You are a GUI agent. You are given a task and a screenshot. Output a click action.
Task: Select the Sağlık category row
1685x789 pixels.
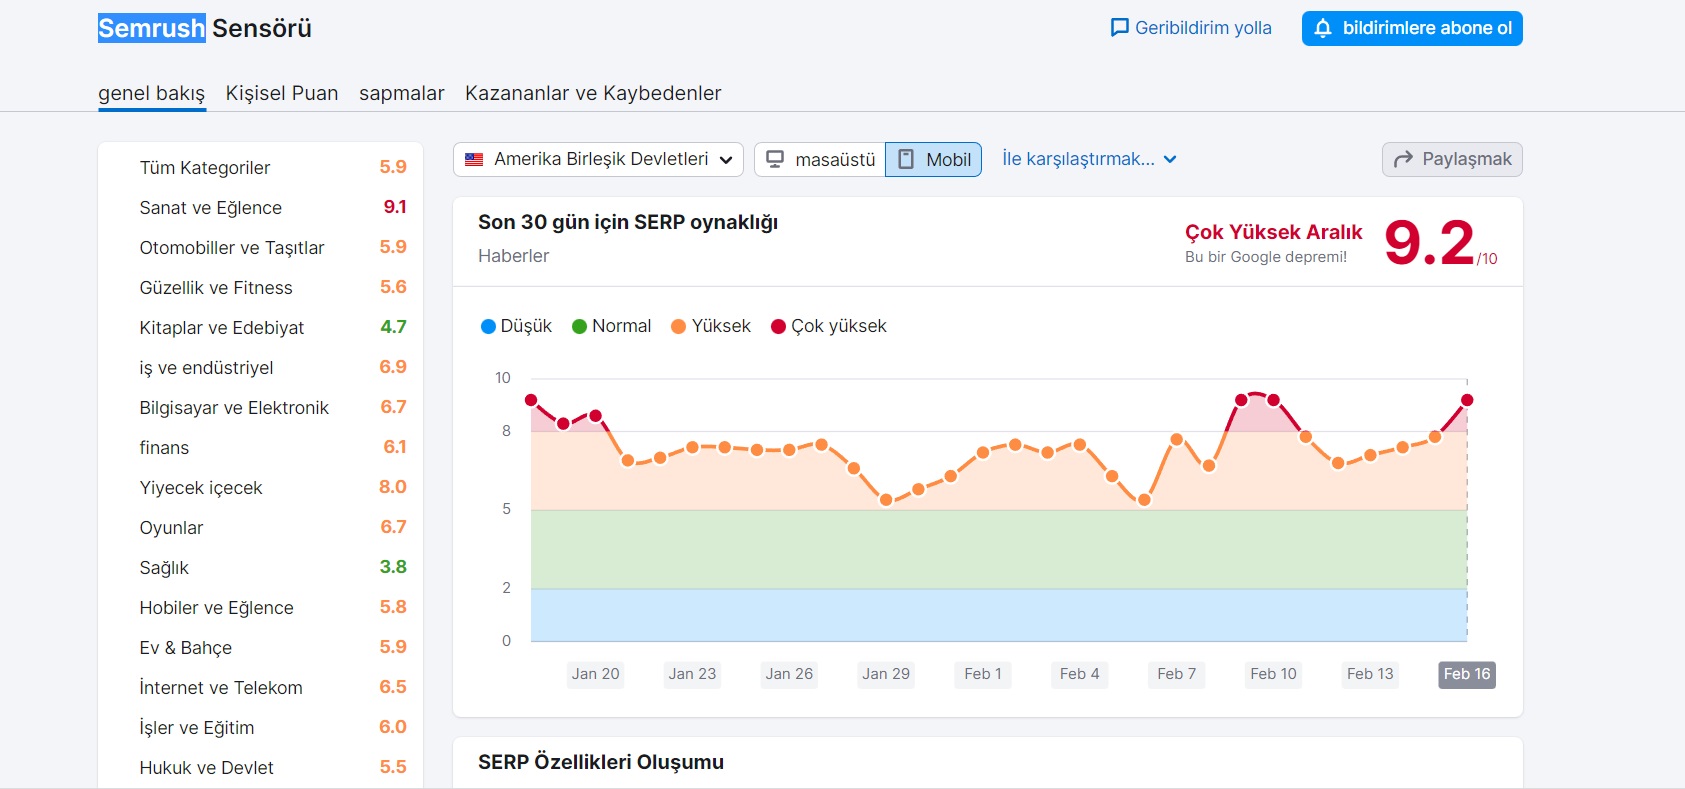164,568
